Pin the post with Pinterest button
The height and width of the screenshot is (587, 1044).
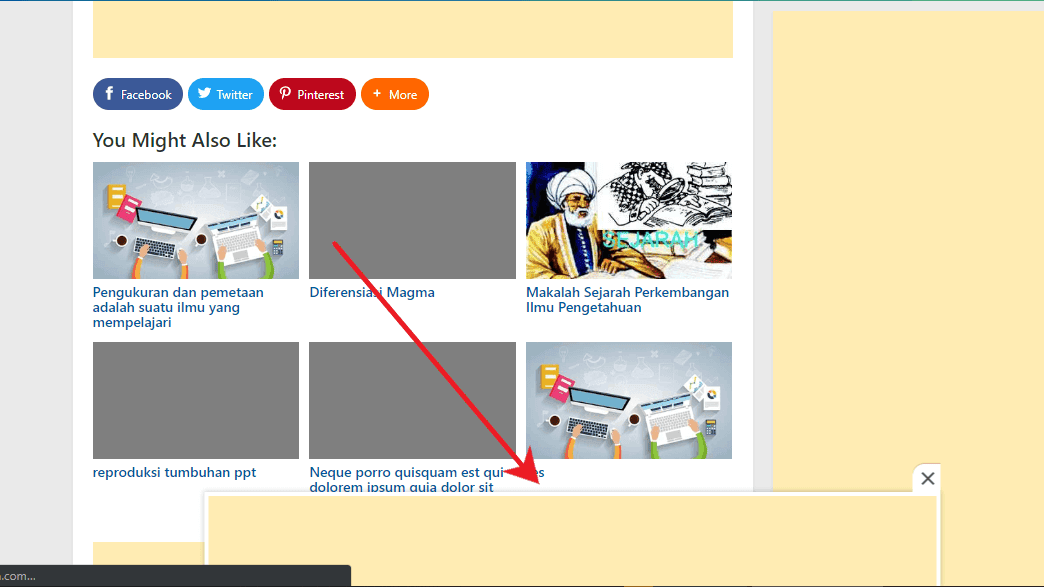tap(312, 95)
